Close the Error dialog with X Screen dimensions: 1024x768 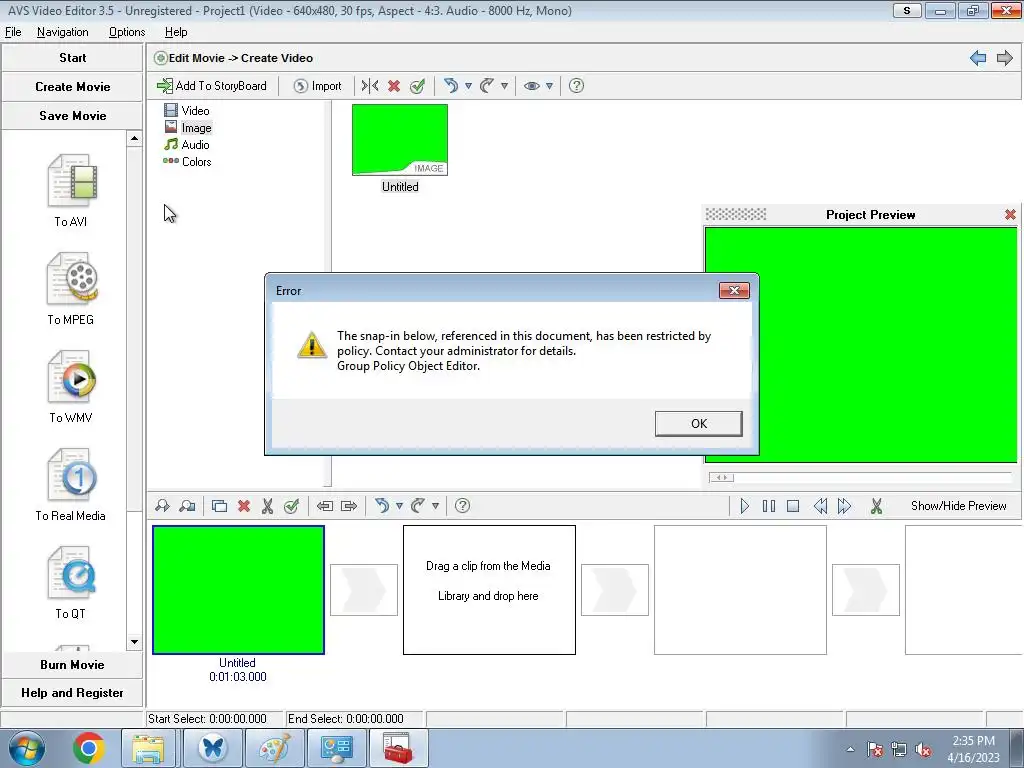(x=734, y=291)
